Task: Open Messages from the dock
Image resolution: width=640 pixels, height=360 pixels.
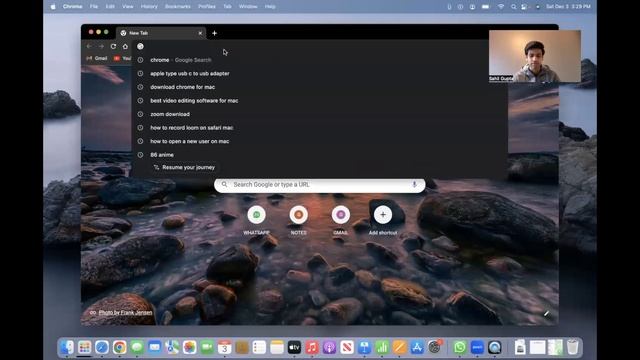Action: click(137, 347)
